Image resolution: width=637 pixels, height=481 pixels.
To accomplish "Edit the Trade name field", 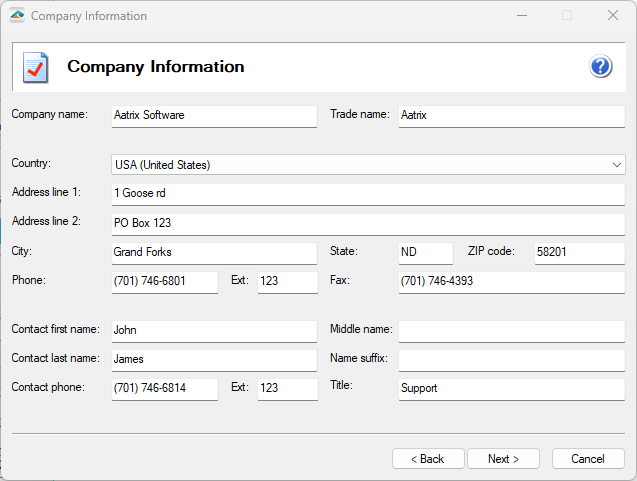I will click(x=511, y=117).
